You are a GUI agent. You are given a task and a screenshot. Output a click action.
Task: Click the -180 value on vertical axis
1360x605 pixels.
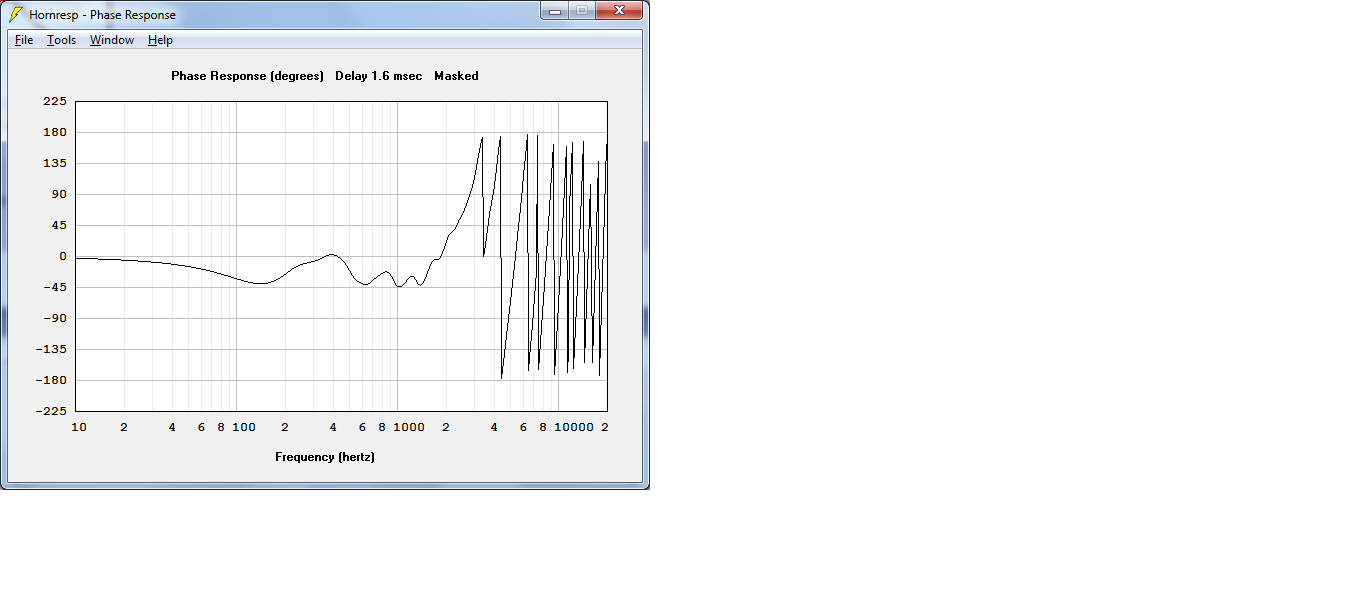tap(51, 380)
